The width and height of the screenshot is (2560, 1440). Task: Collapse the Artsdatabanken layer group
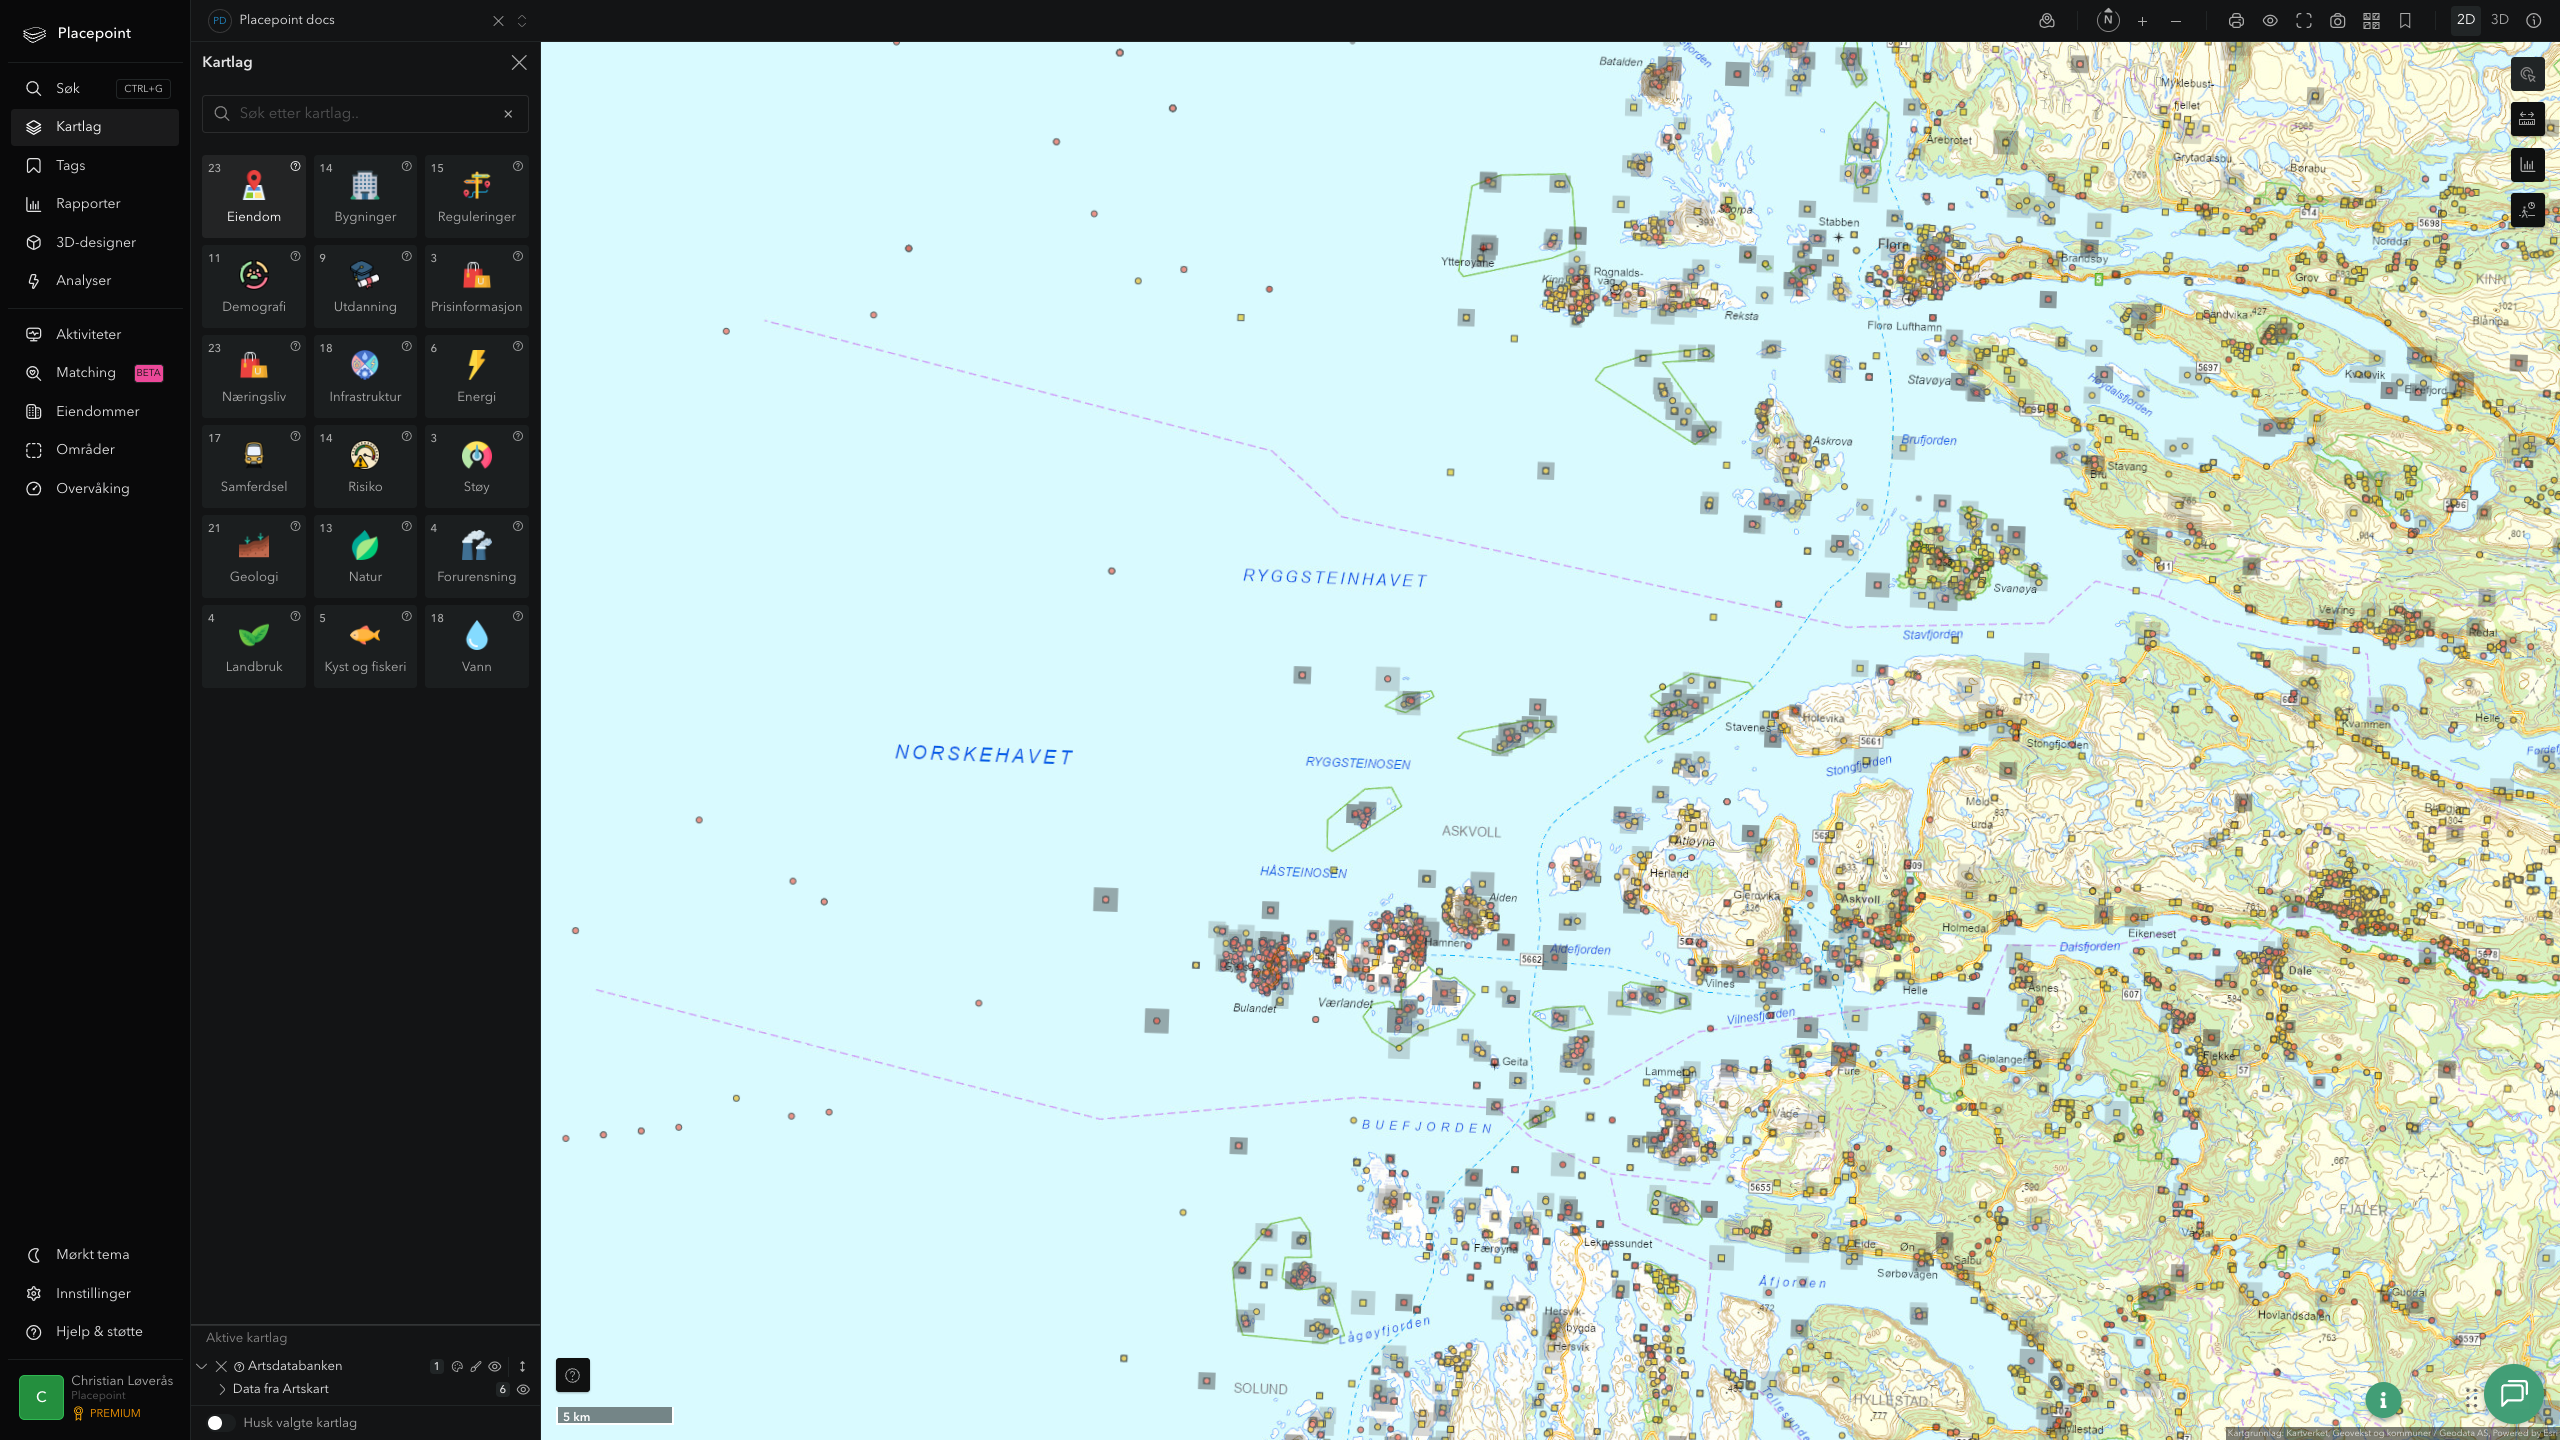click(202, 1366)
